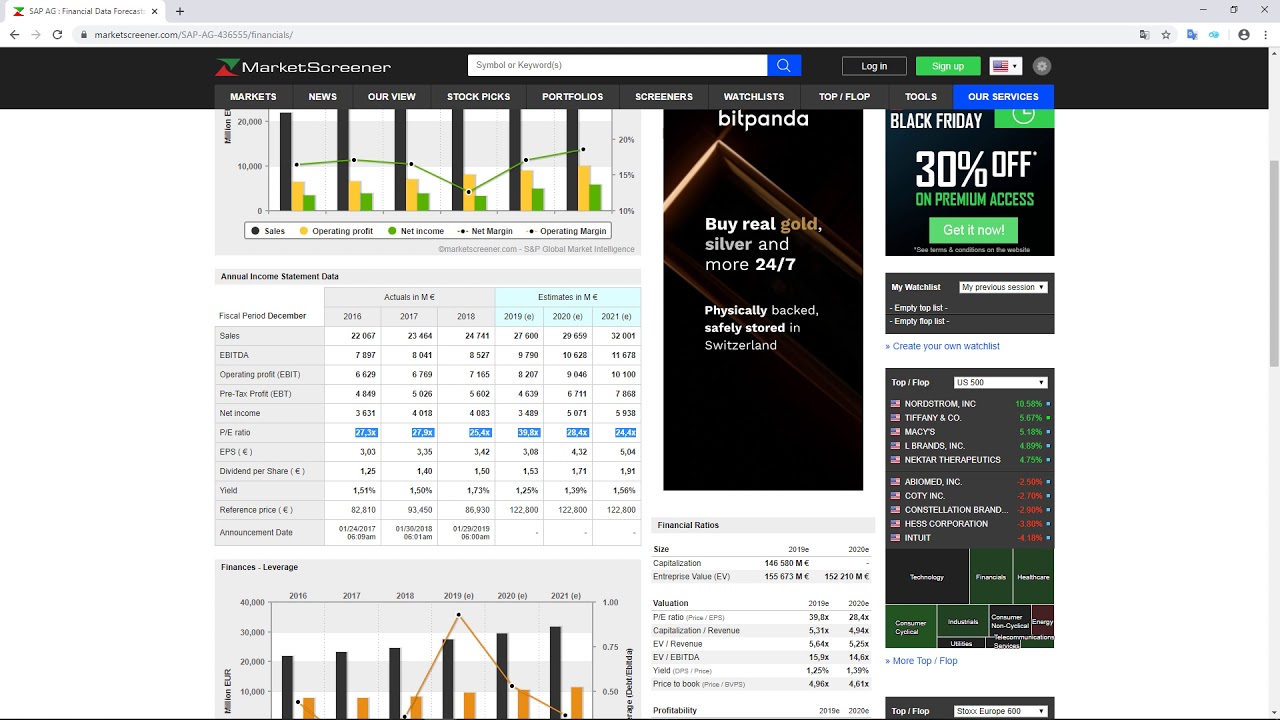Open NEKTAR THERAPEUTICS stock link
This screenshot has width=1280, height=720.
(x=952, y=460)
